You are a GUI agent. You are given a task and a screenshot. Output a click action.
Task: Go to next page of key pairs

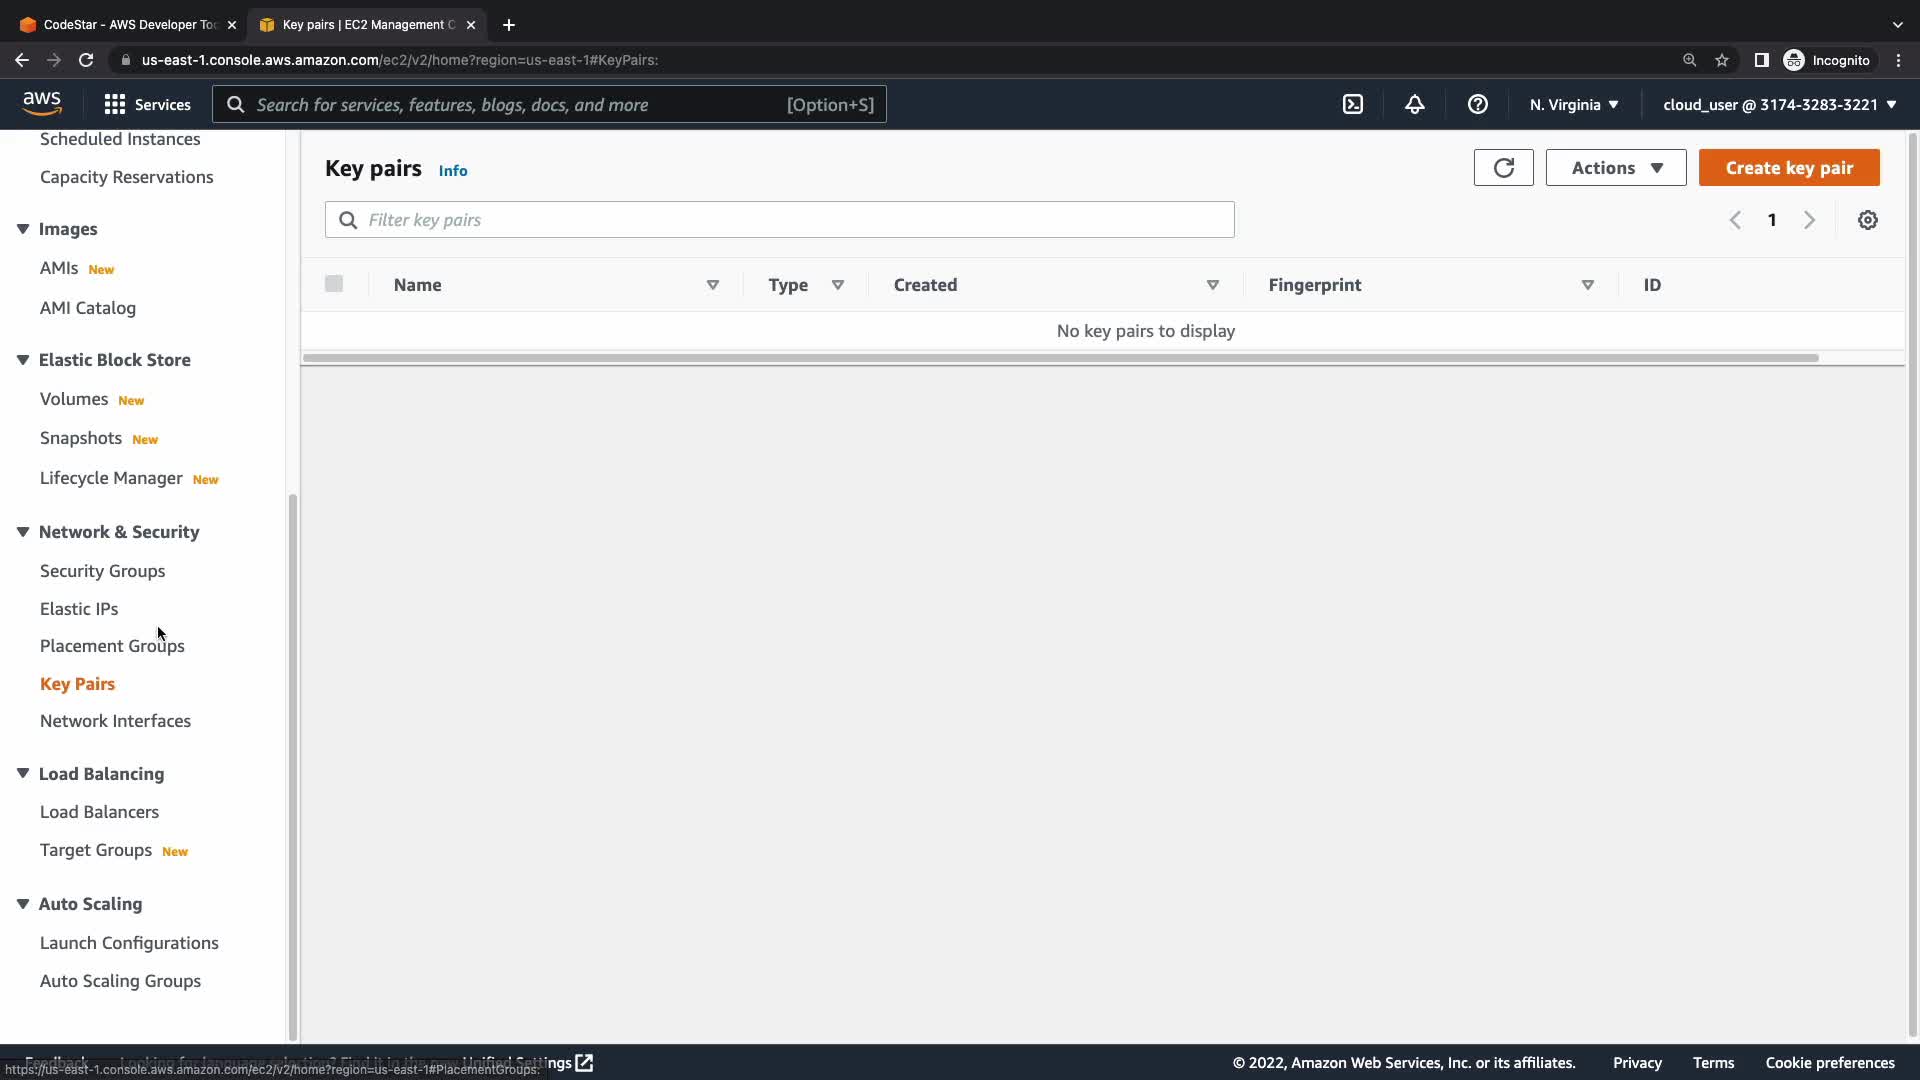coord(1809,220)
